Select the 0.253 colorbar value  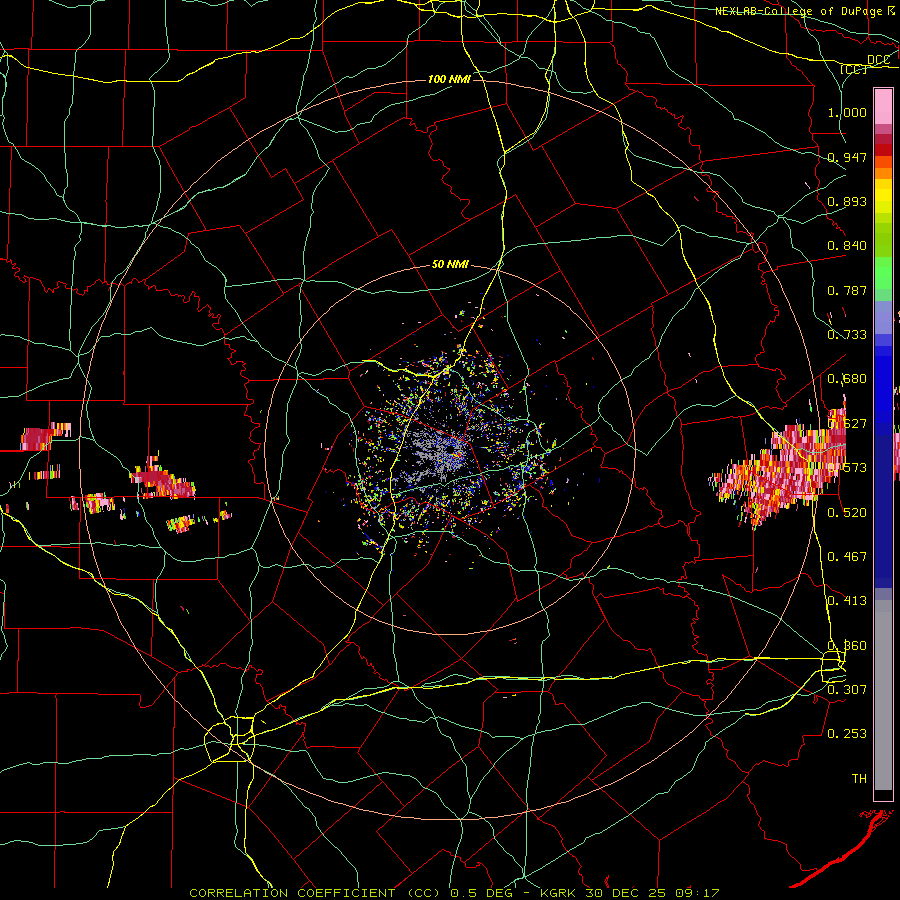847,733
